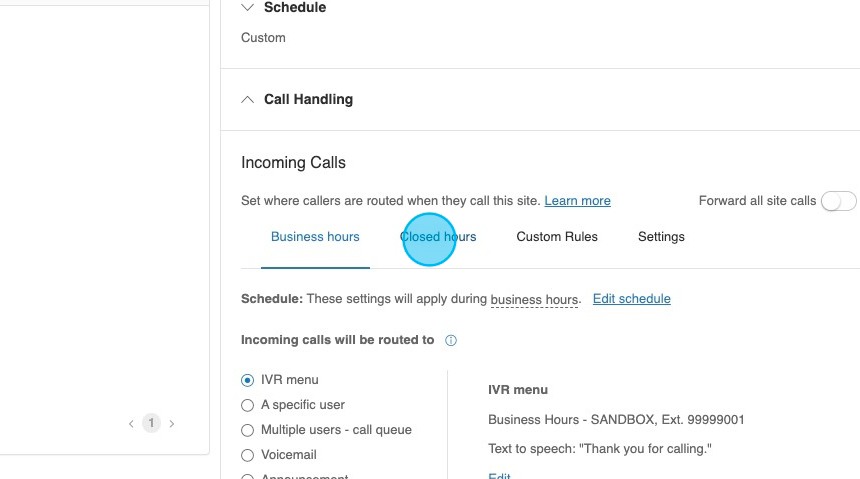Collapse the Call Handling section

click(x=248, y=100)
